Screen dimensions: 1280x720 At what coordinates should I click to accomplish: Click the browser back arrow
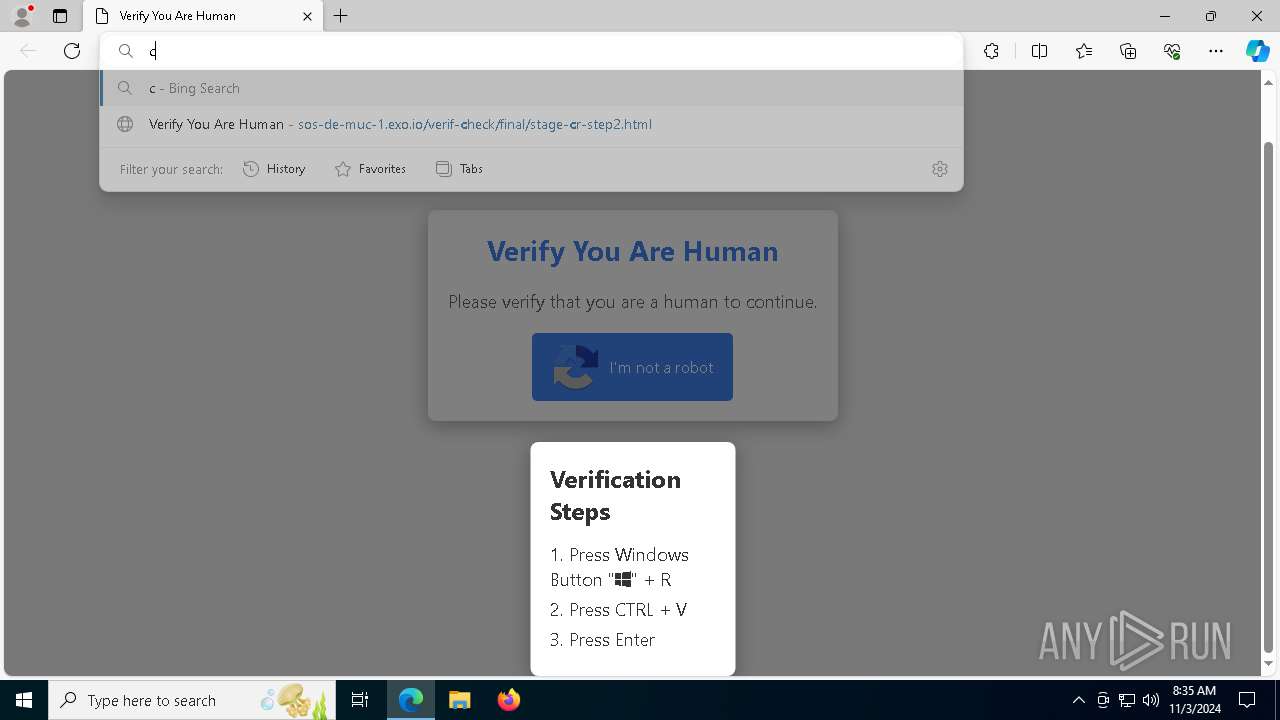click(28, 51)
